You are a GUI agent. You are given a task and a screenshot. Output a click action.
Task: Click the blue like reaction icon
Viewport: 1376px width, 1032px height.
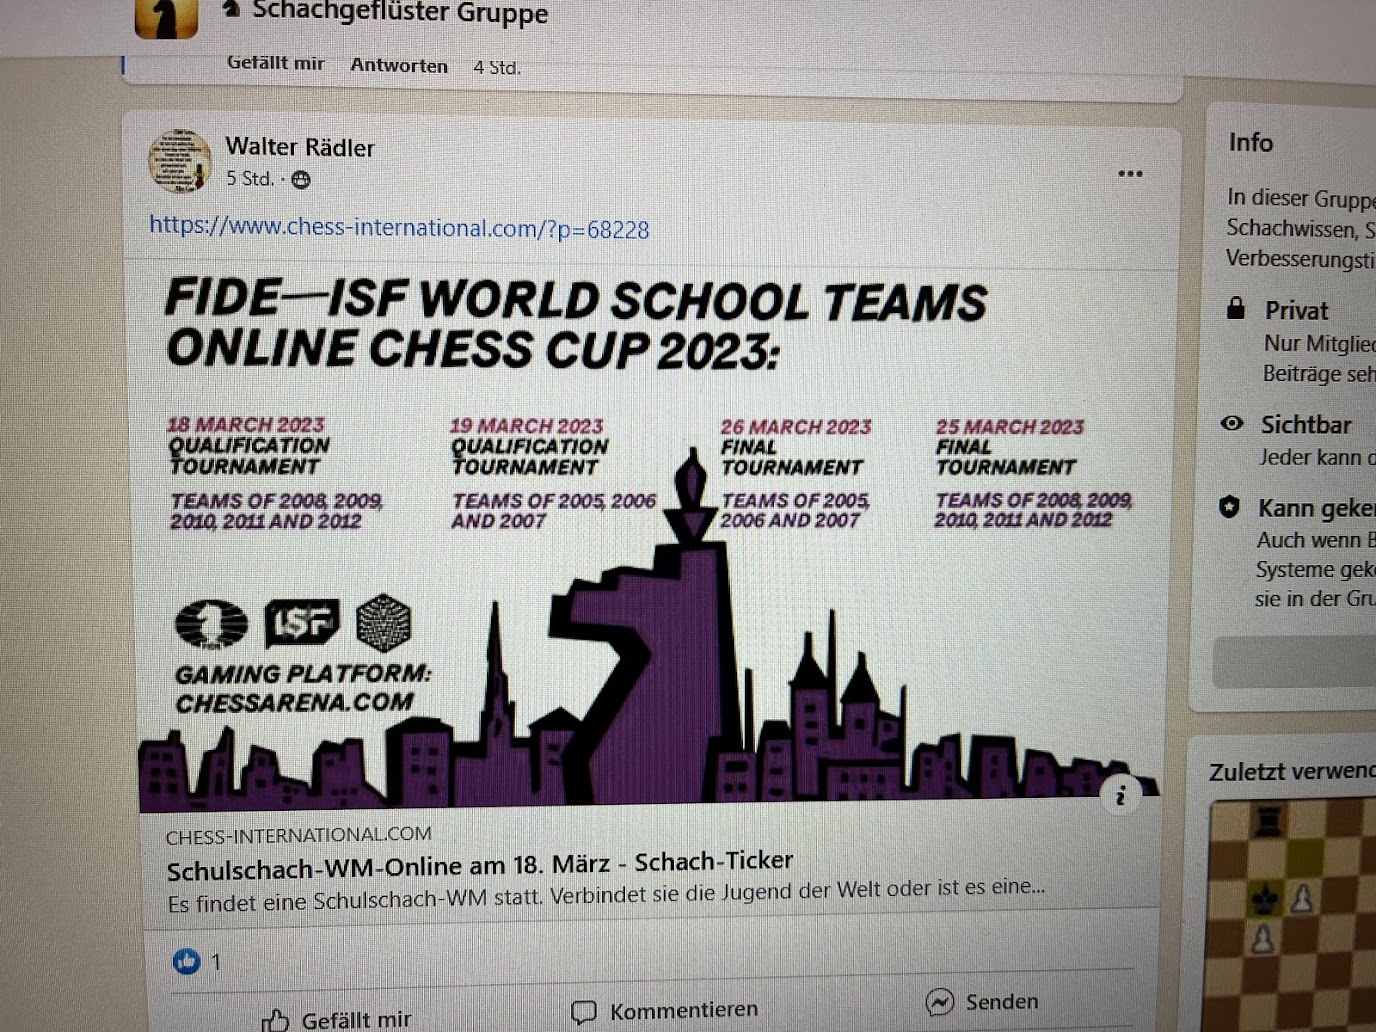tap(186, 961)
